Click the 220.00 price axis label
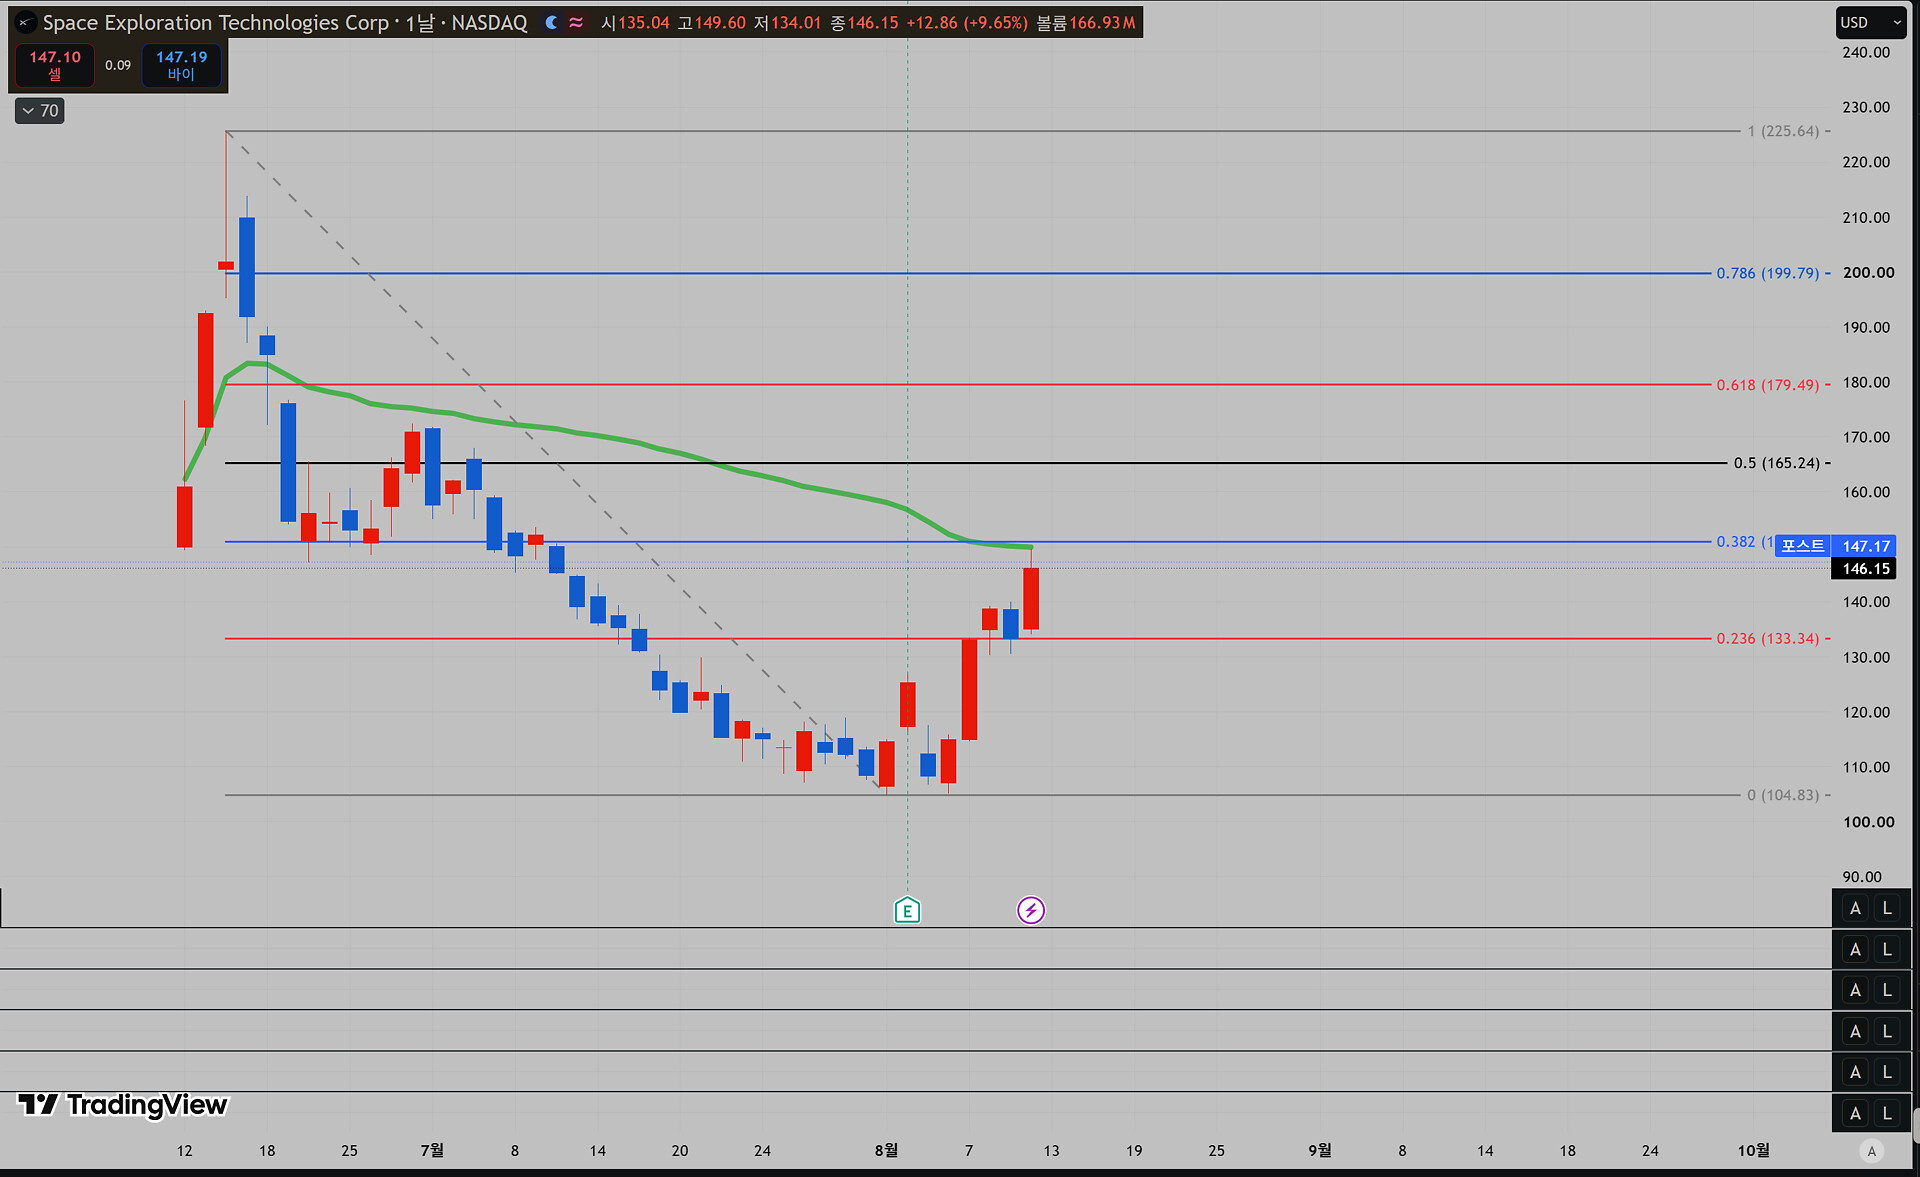 pyautogui.click(x=1866, y=162)
